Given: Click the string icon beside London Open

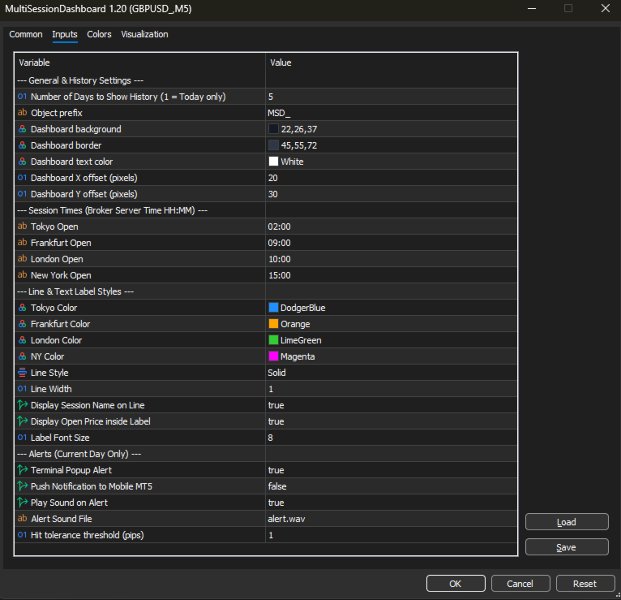Looking at the screenshot, I should tap(22, 259).
